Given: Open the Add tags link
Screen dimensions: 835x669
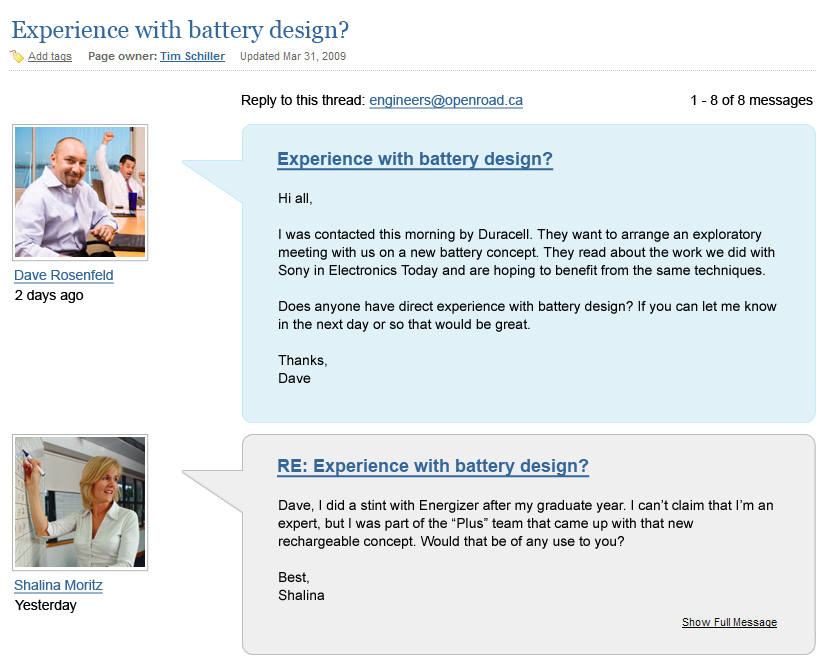Looking at the screenshot, I should (x=50, y=57).
